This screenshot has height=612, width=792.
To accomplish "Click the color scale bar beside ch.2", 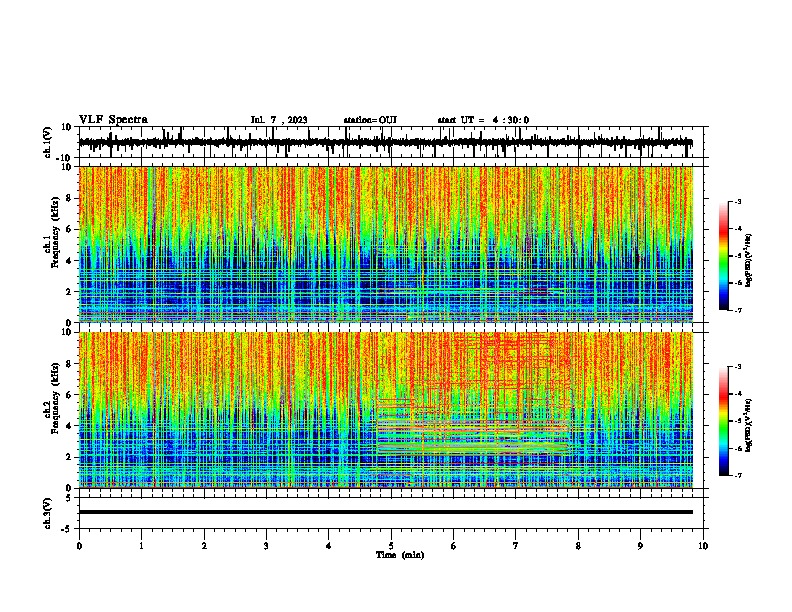I will click(723, 421).
